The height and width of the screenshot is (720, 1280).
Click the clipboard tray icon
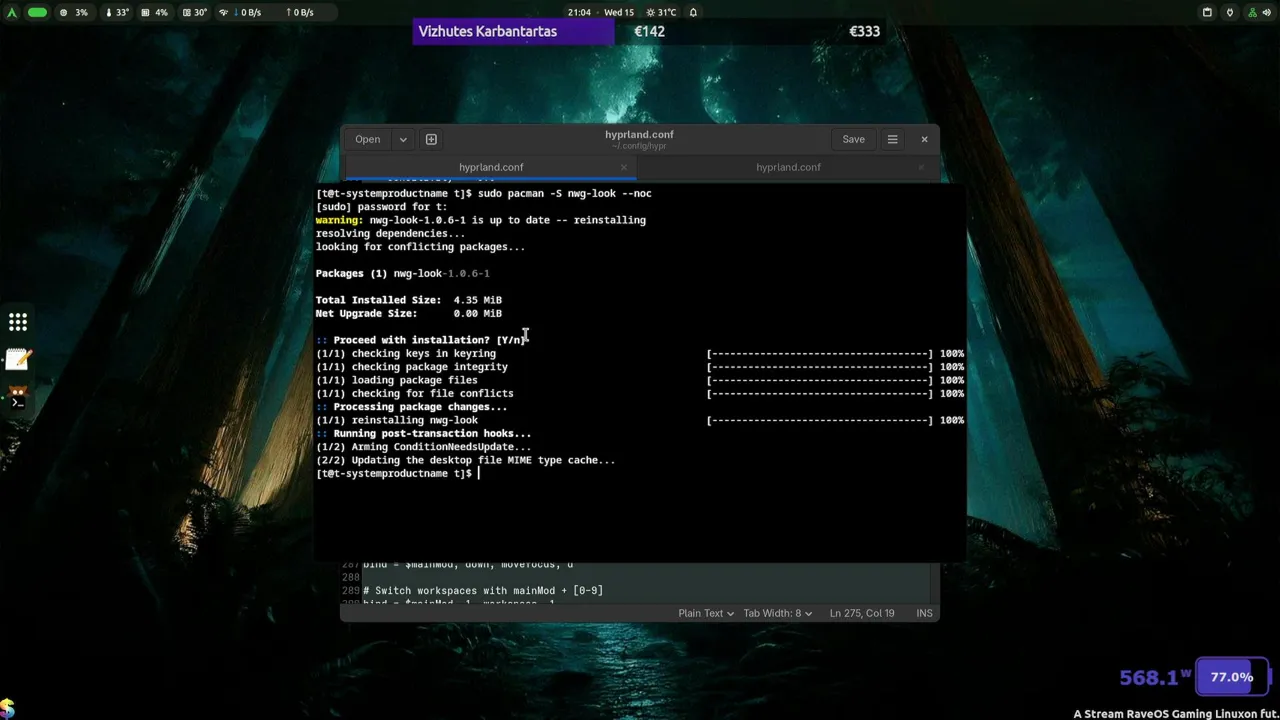pos(1207,12)
